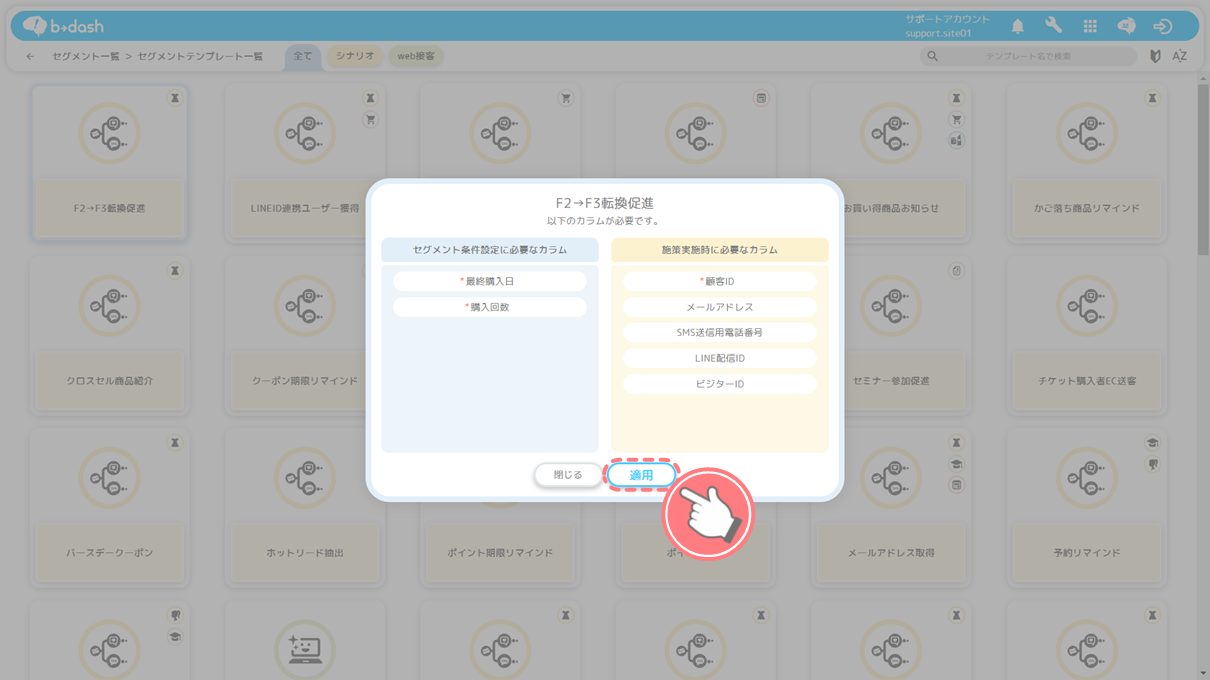Click the メールアドレス column entry
This screenshot has height=680, width=1210.
click(720, 308)
